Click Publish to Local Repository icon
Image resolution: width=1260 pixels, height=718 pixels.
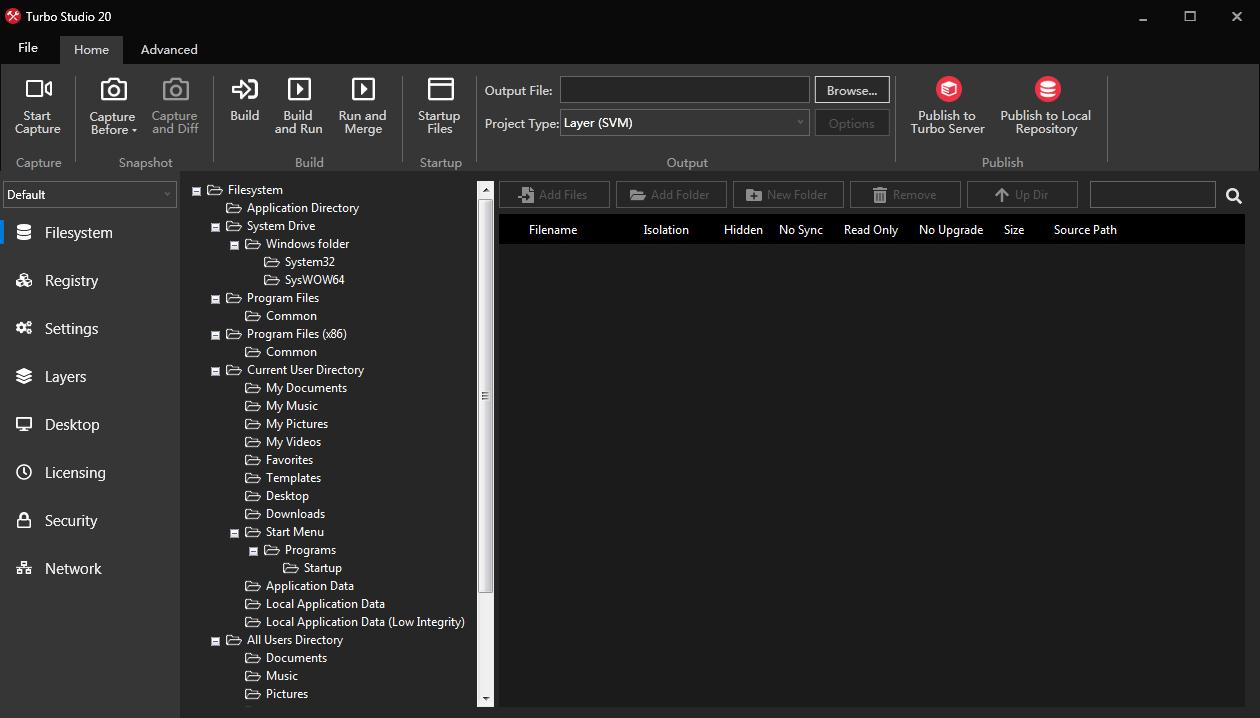(1046, 90)
